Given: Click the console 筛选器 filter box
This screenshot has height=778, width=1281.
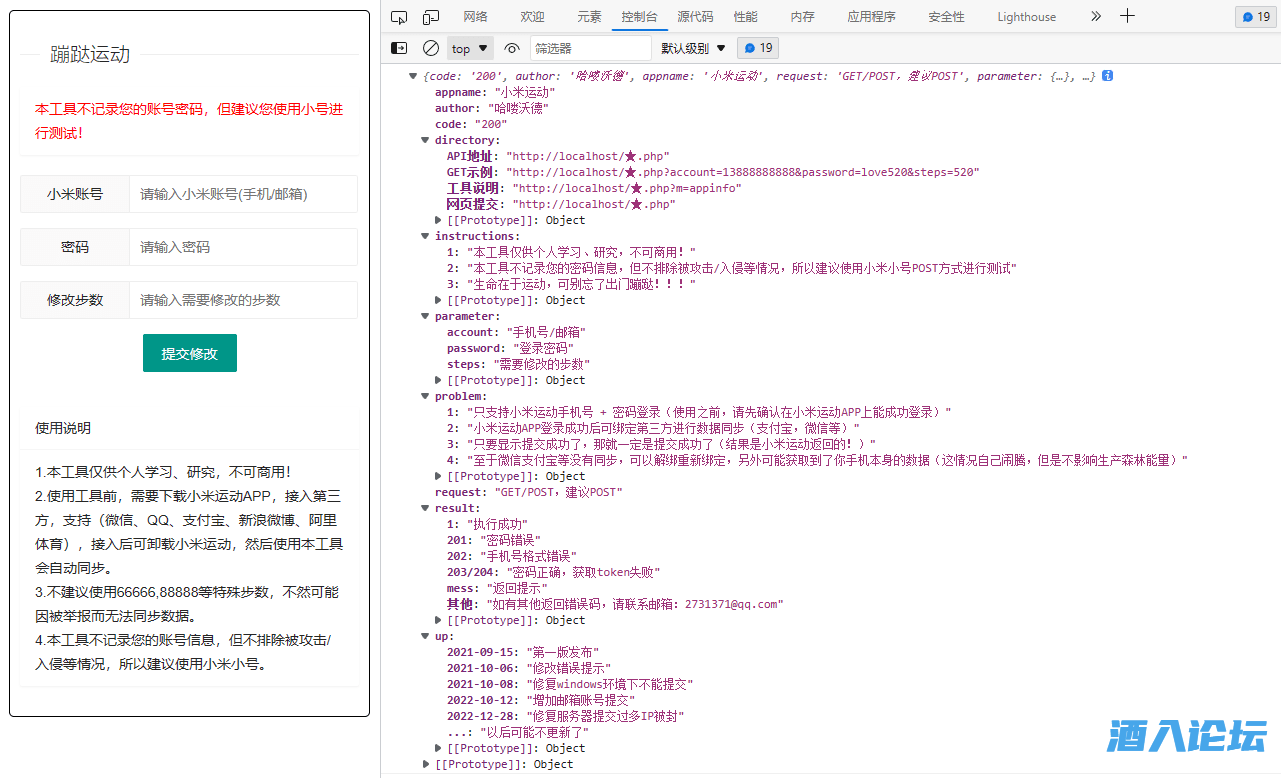Looking at the screenshot, I should 590,48.
